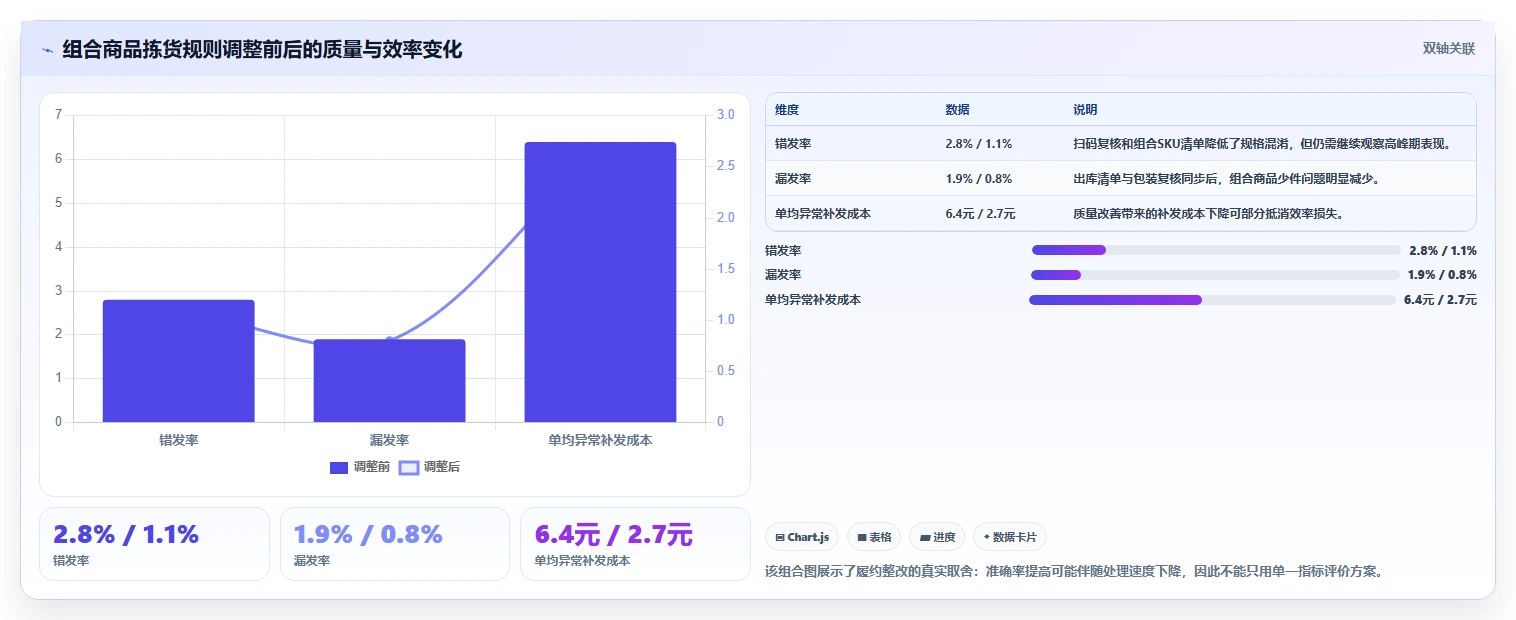Open the 6.4元 / 2.7元 data card
The width and height of the screenshot is (1516, 620).
click(x=635, y=544)
